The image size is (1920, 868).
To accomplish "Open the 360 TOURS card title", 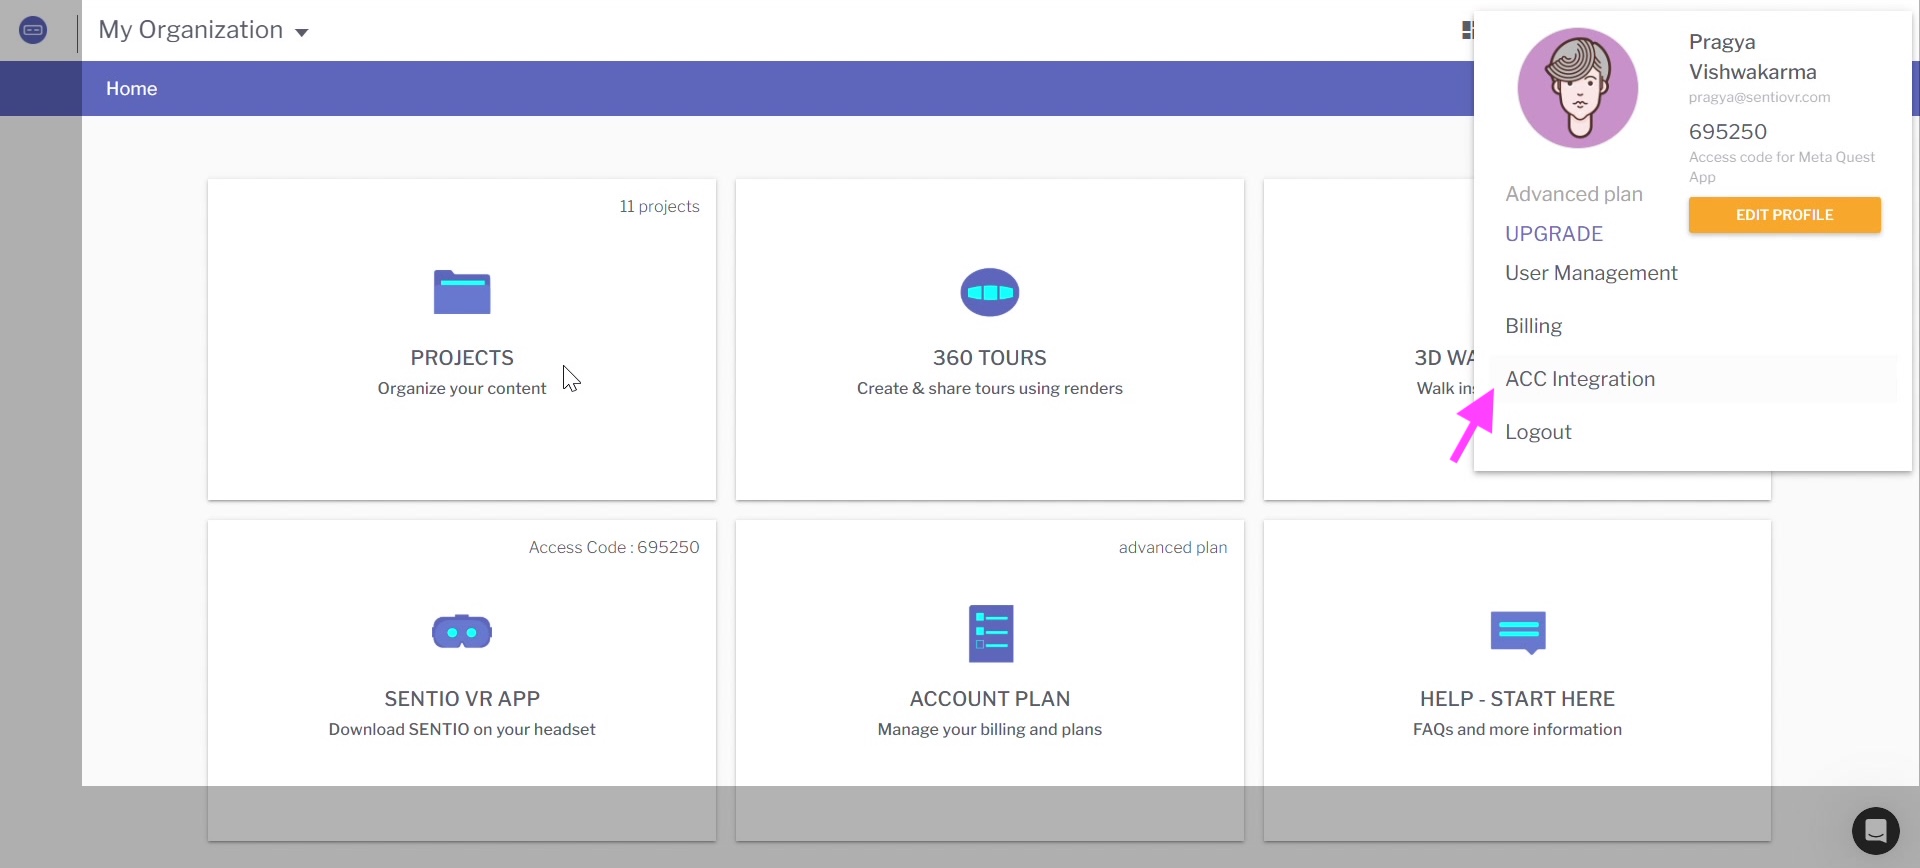I will pyautogui.click(x=990, y=358).
